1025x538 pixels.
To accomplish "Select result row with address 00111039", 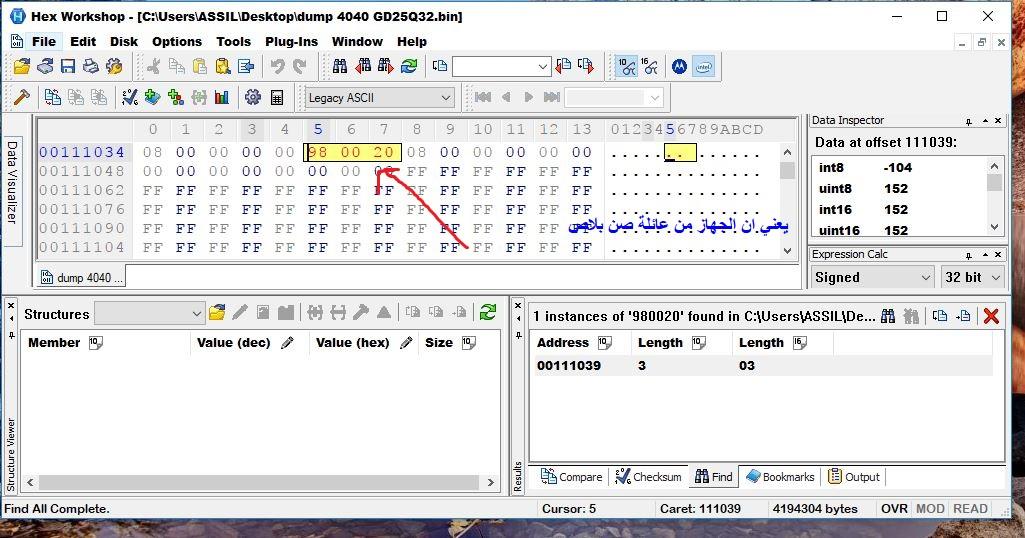I will pyautogui.click(x=762, y=365).
